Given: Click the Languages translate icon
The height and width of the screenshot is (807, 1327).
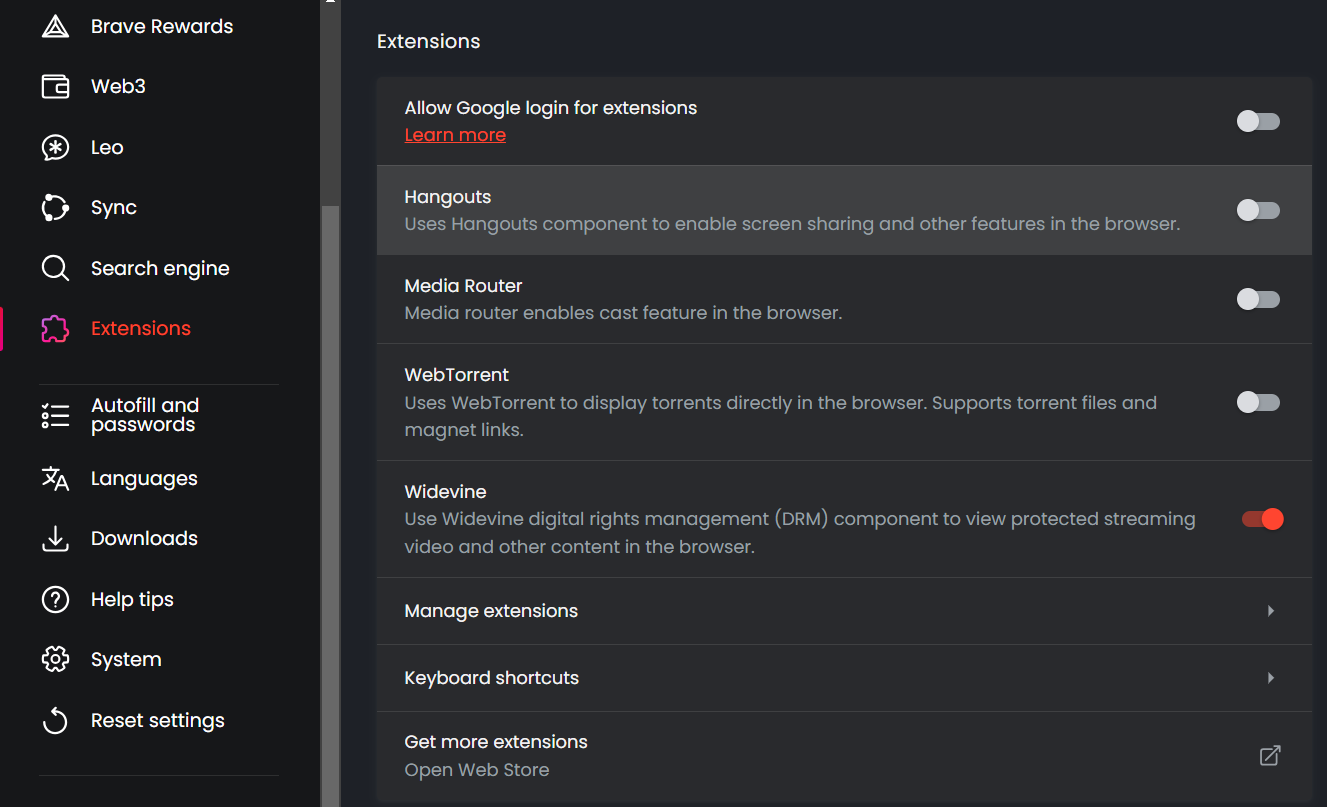Looking at the screenshot, I should tap(55, 479).
